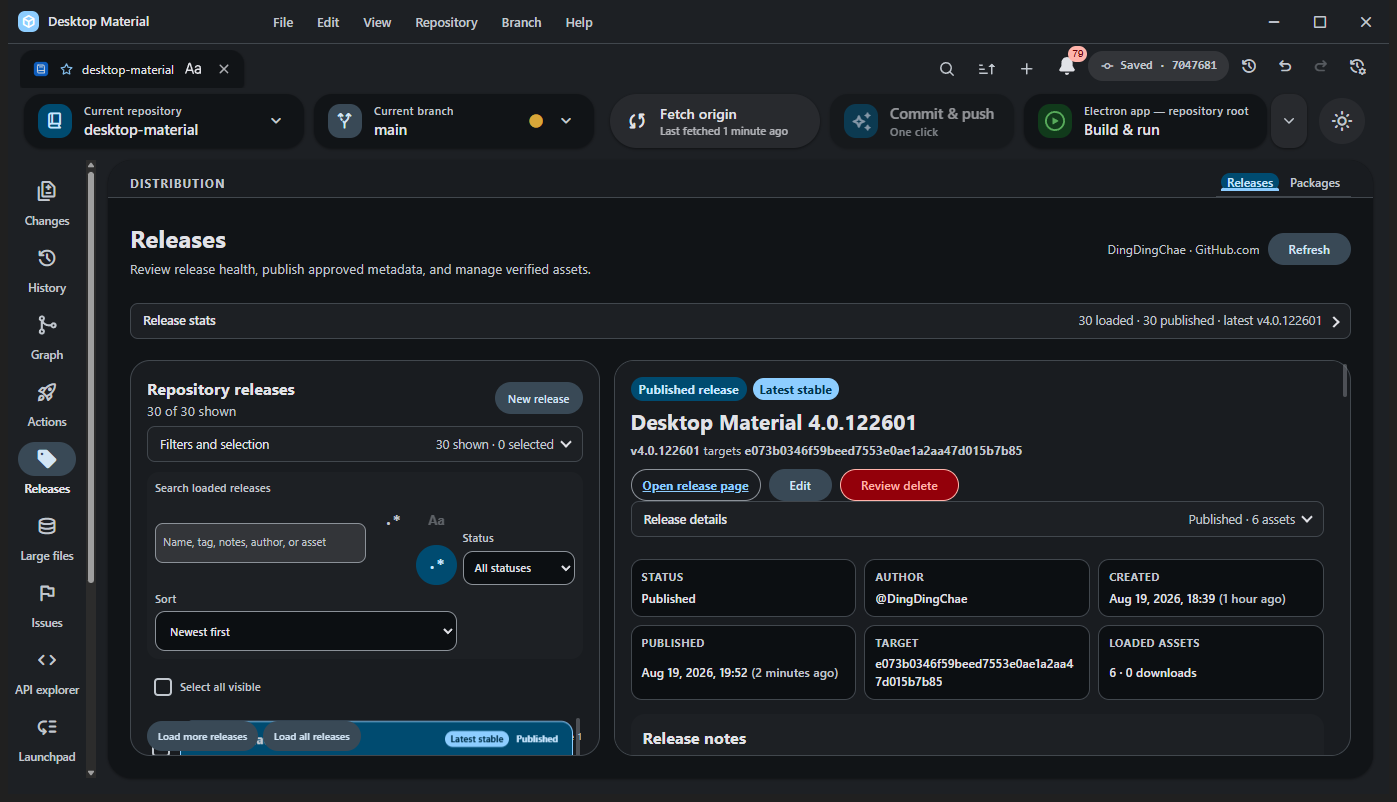Screen dimensions: 1397x802
Task: Open the View menu
Action: pos(377,22)
